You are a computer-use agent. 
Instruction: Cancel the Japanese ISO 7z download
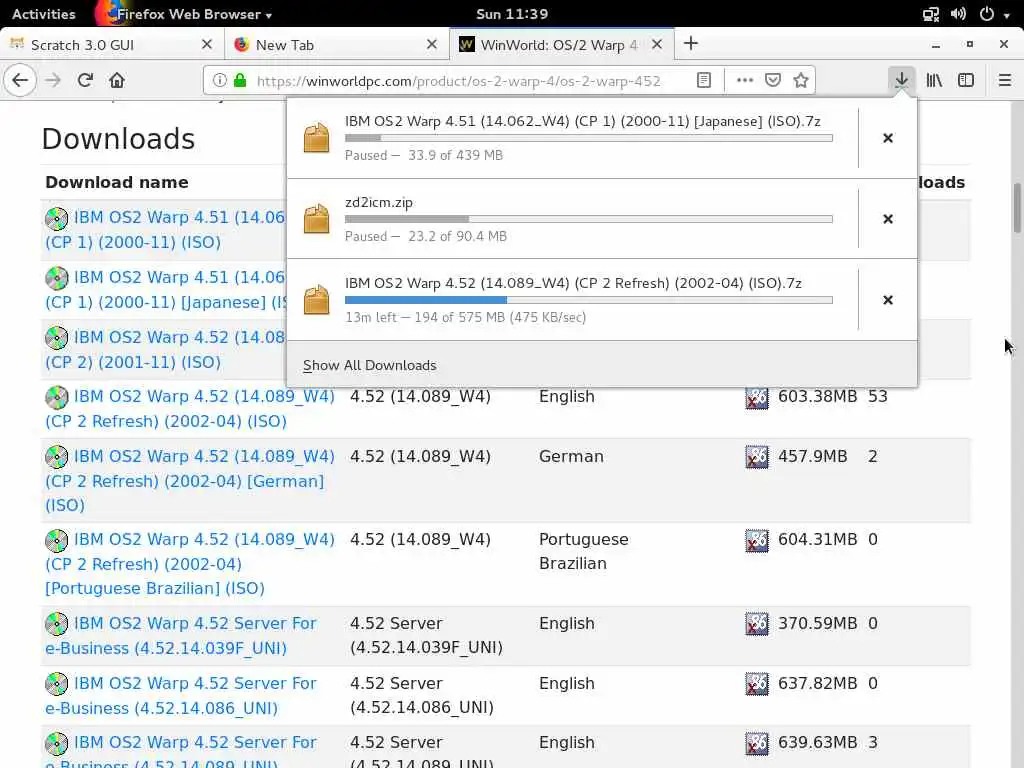click(x=888, y=138)
